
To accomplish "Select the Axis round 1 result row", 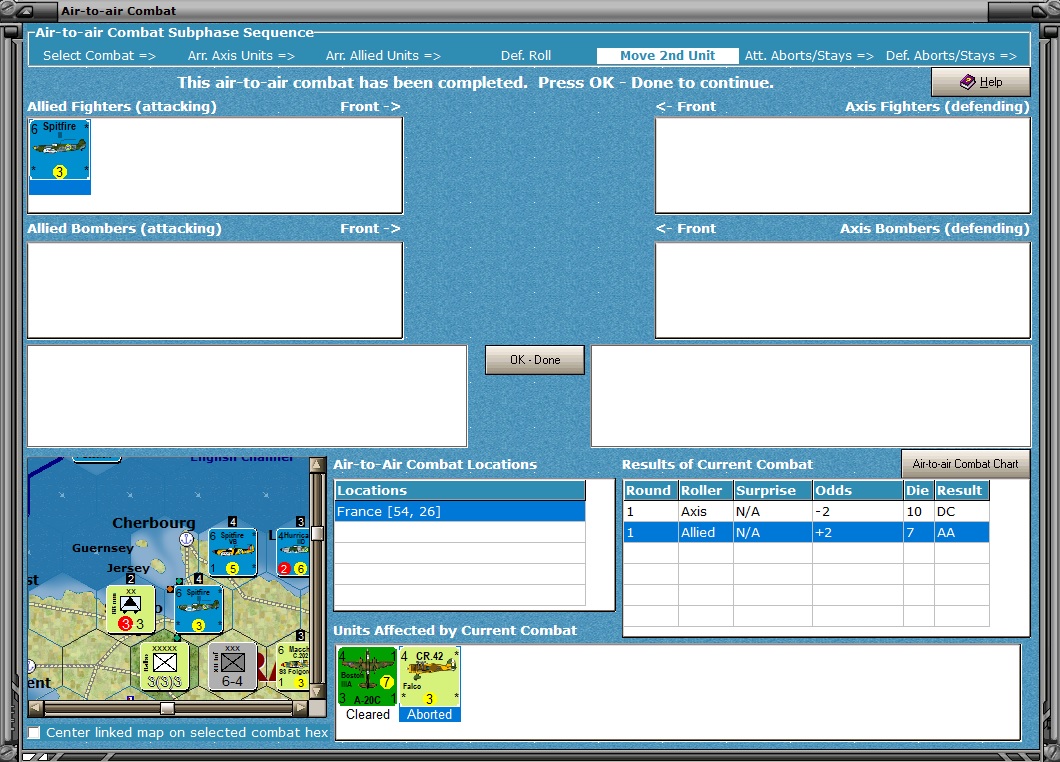I will click(806, 512).
